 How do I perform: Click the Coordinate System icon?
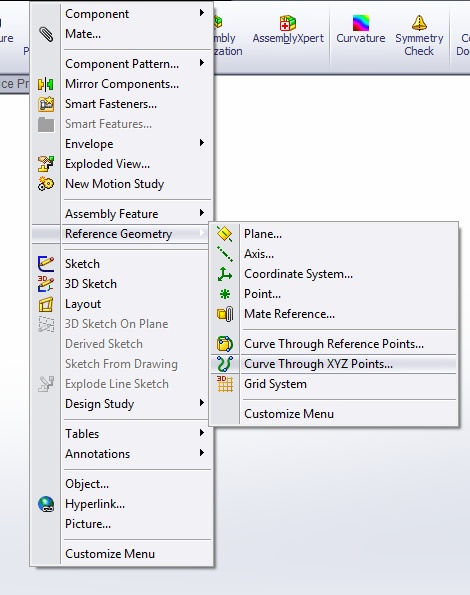coord(225,274)
